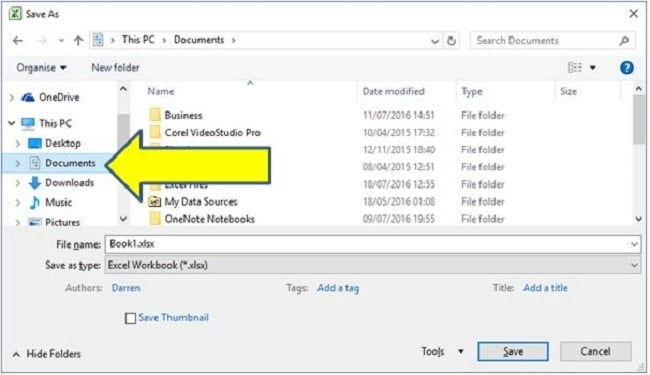Sort by Type column header
This screenshot has height=375, width=650.
point(472,92)
